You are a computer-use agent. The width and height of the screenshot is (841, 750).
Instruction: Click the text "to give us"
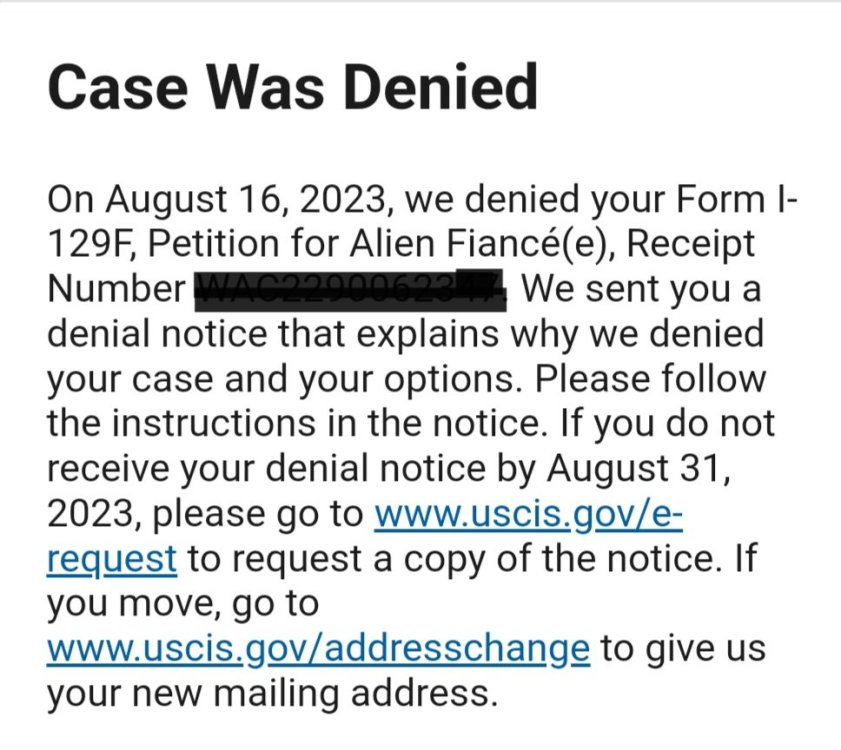[683, 649]
